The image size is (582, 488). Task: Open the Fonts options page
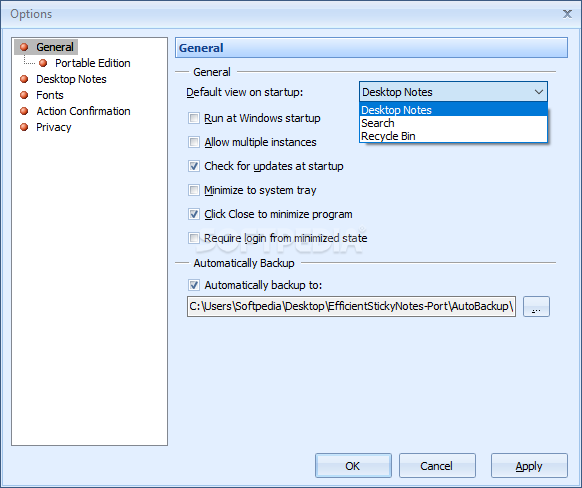coord(50,95)
